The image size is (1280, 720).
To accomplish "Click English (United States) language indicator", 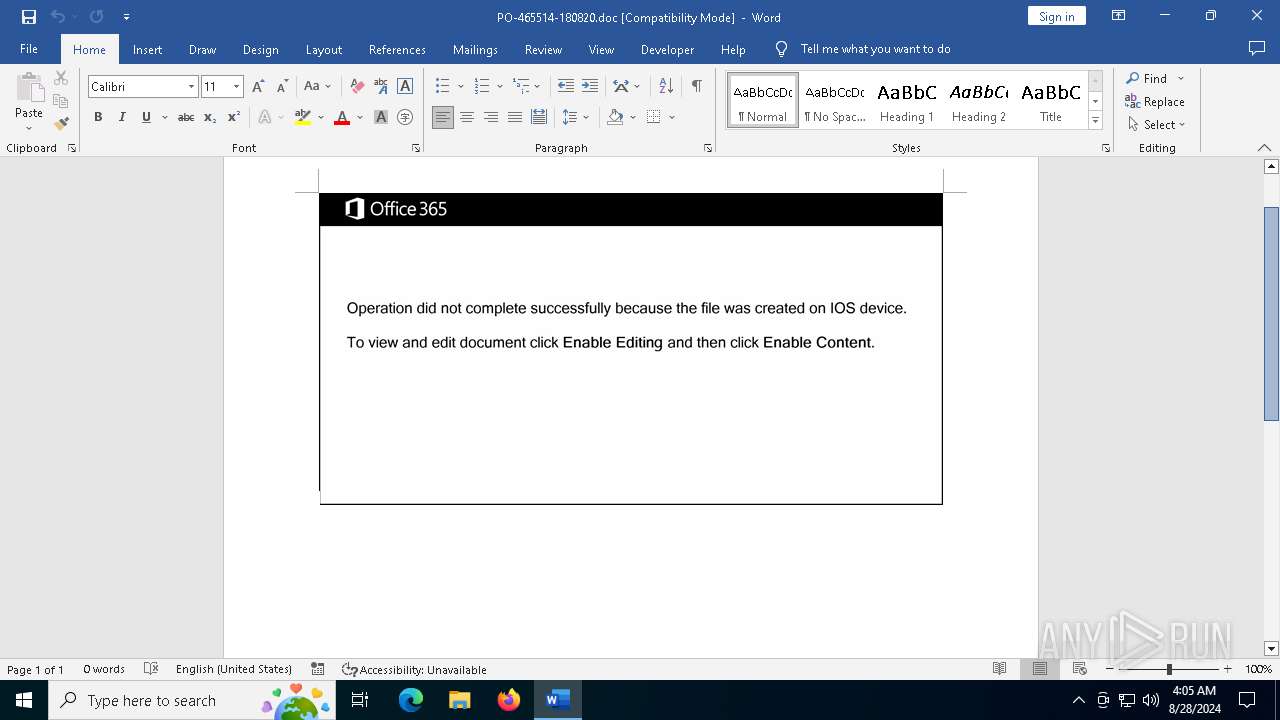I will (x=234, y=669).
